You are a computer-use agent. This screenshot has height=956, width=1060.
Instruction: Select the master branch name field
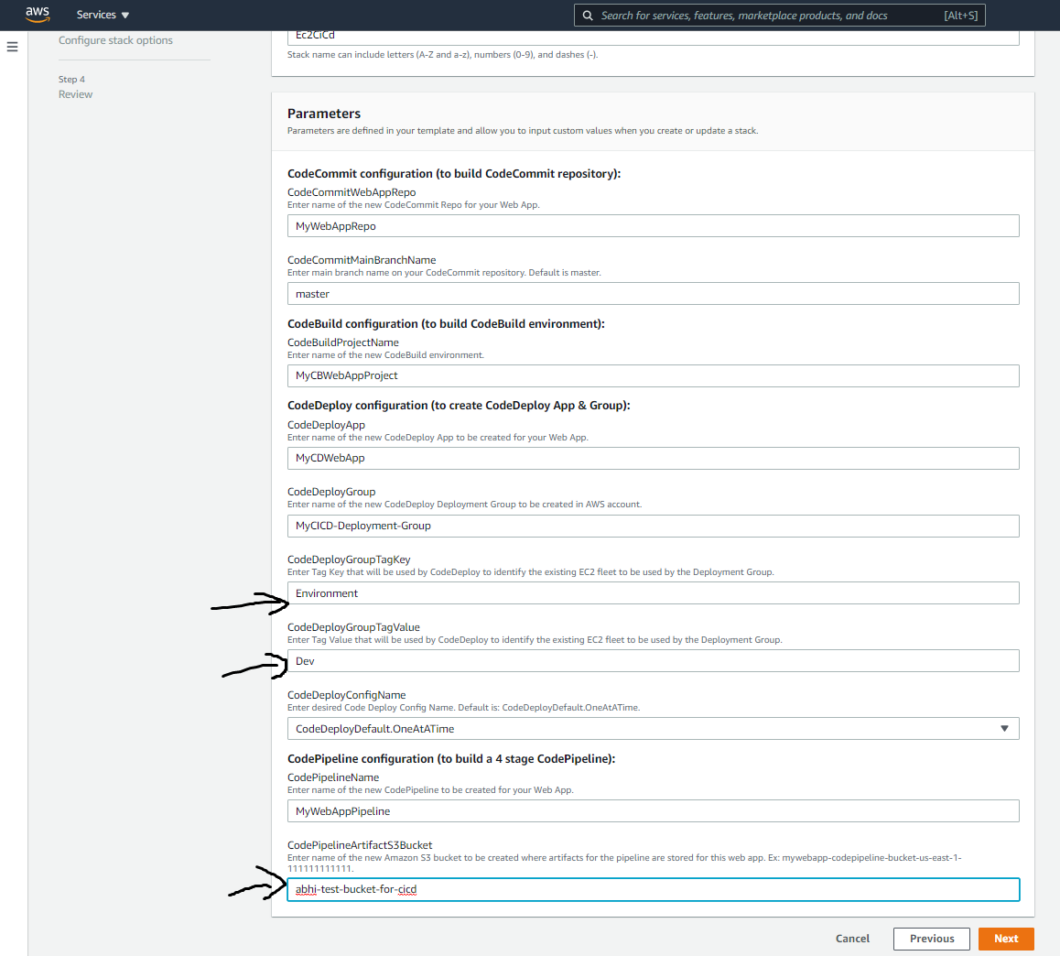652,293
